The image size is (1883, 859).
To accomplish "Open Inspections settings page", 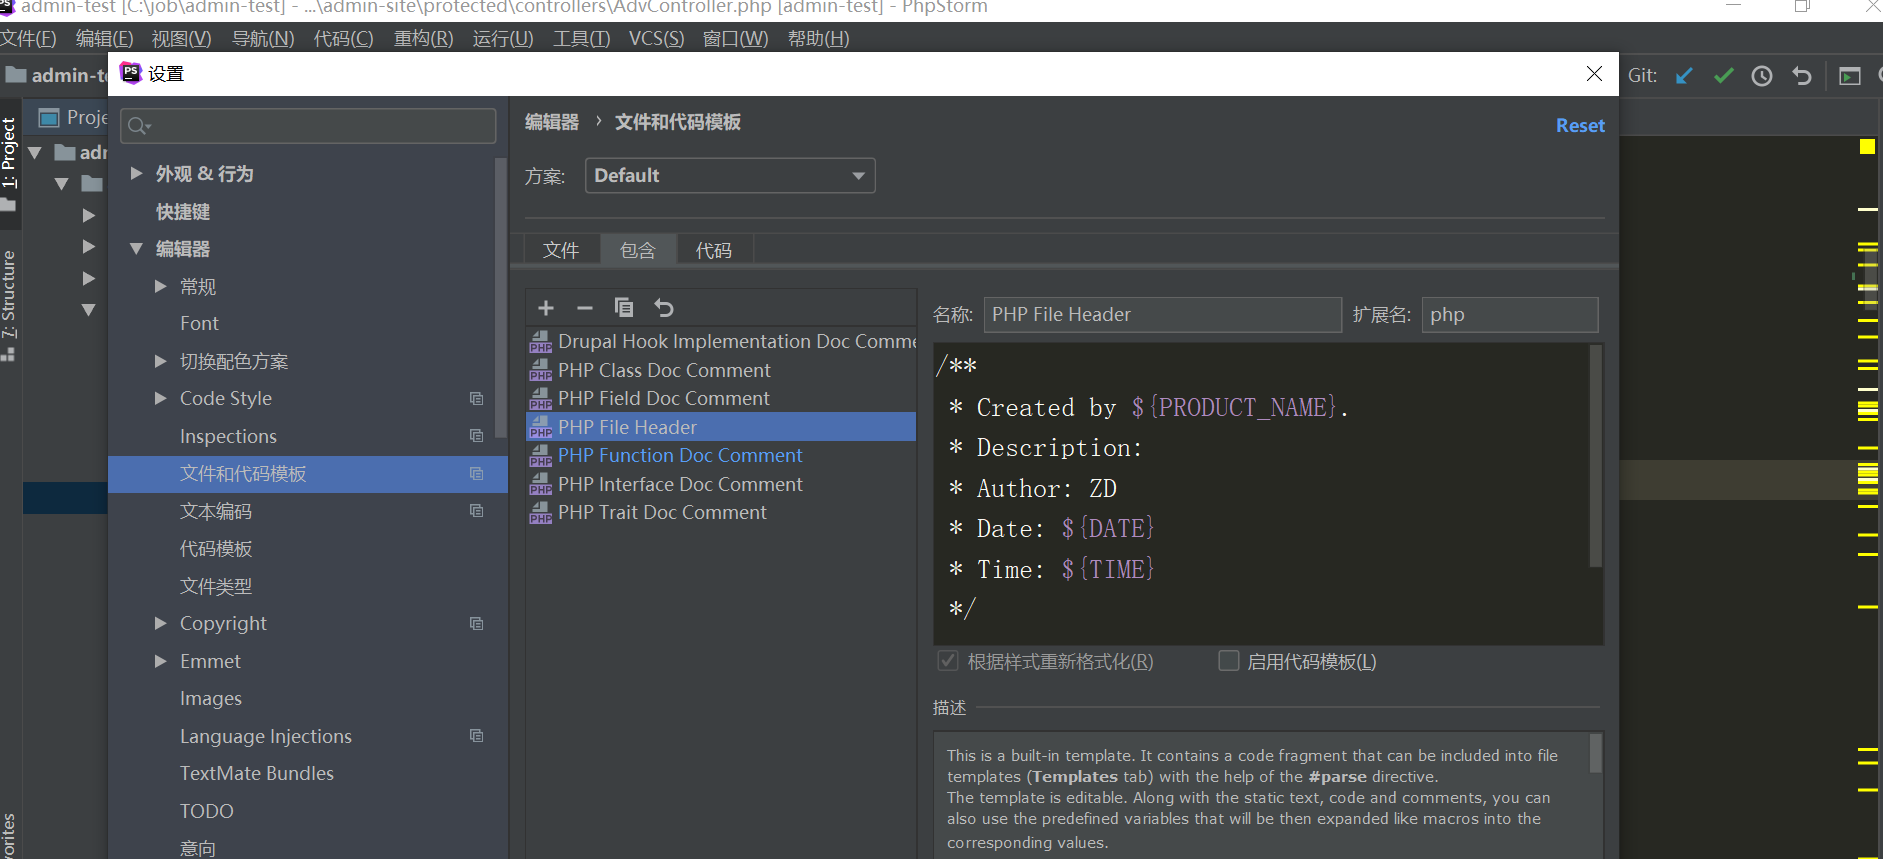I will pyautogui.click(x=228, y=436).
